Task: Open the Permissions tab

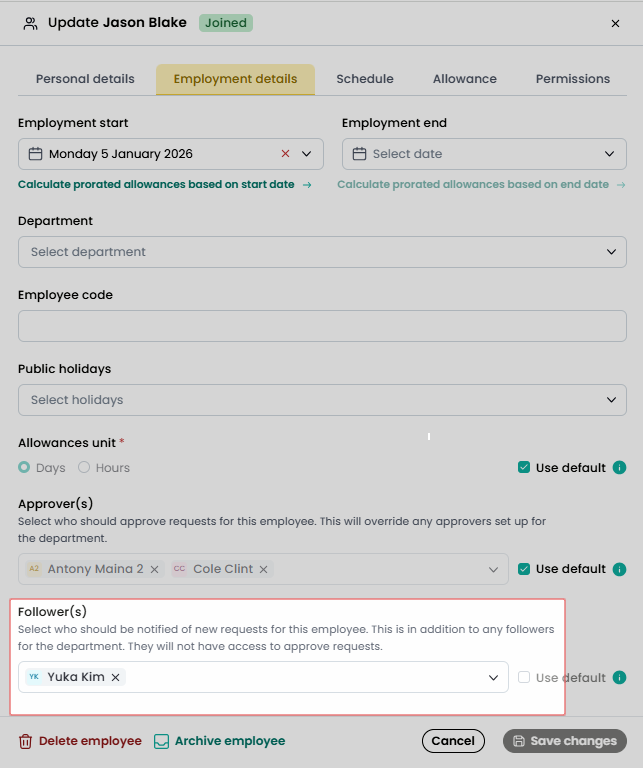Action: [572, 79]
